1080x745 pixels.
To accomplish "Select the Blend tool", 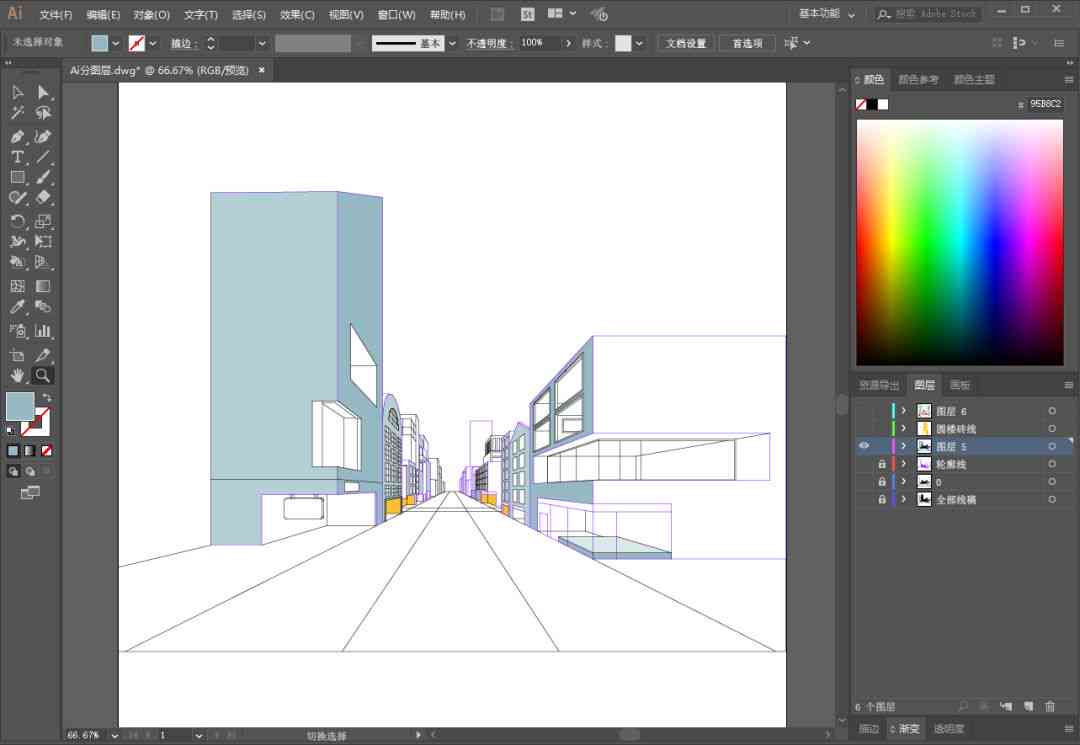I will 43,307.
